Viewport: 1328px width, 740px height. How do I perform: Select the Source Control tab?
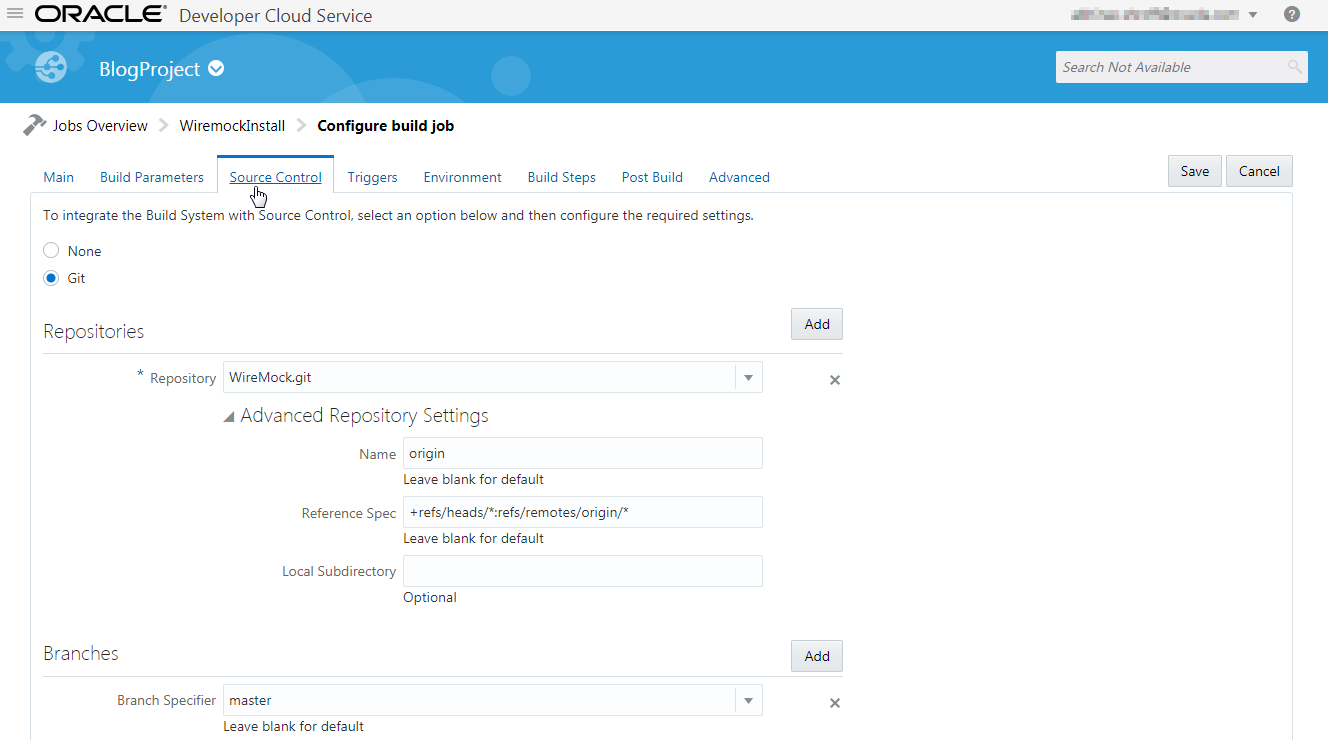point(276,177)
